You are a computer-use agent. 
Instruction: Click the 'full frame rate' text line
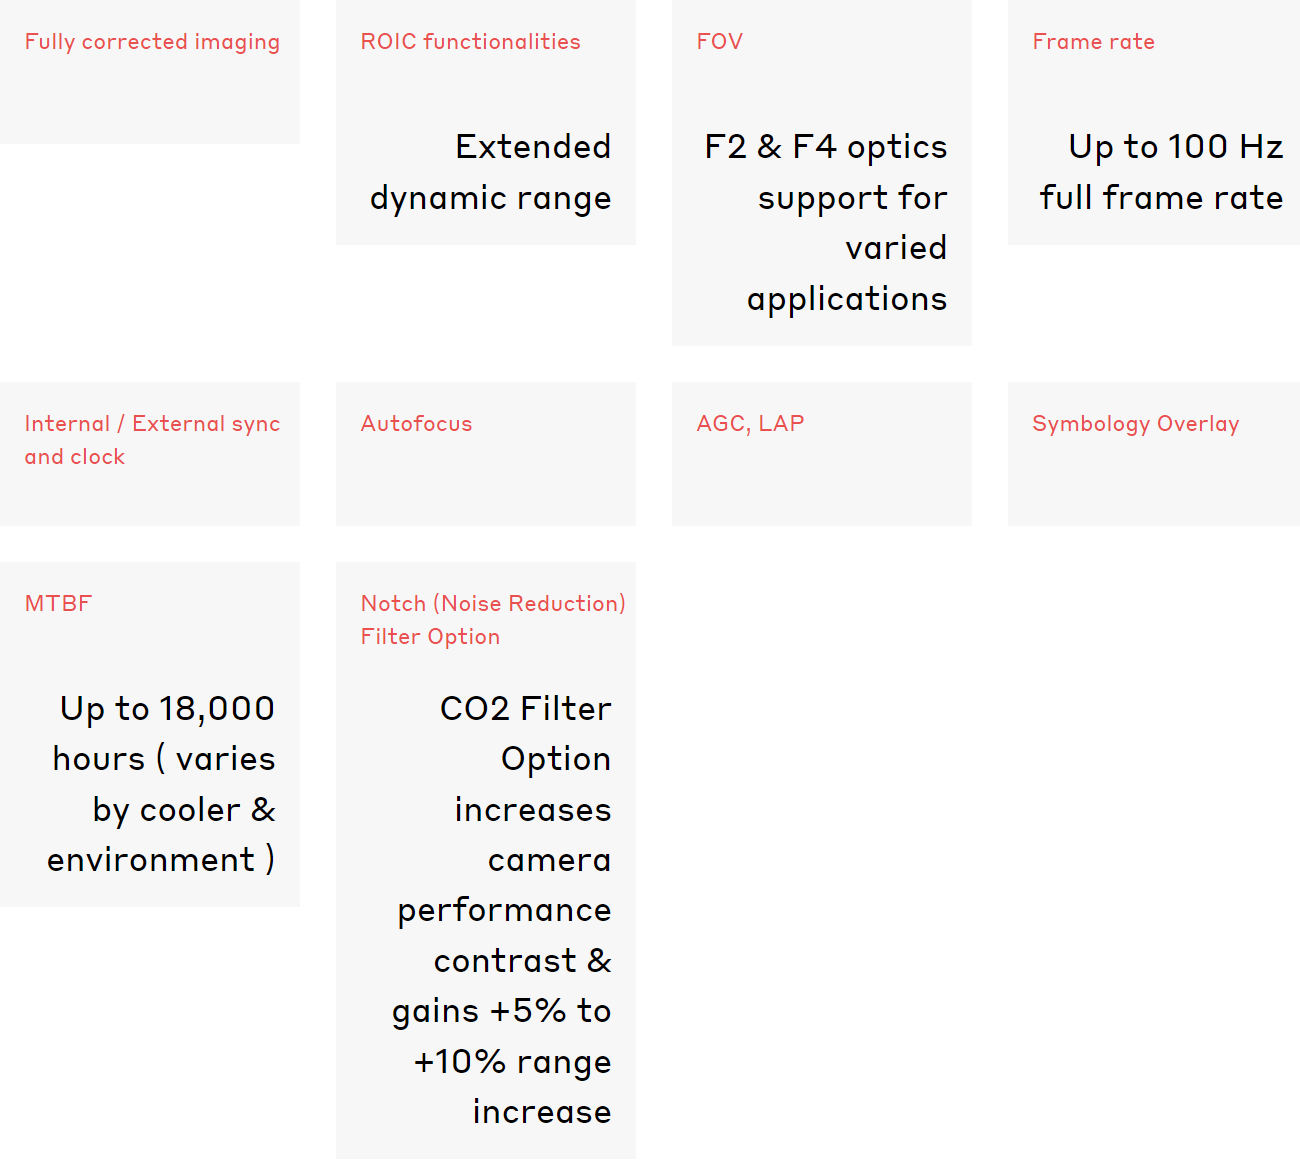point(1161,198)
